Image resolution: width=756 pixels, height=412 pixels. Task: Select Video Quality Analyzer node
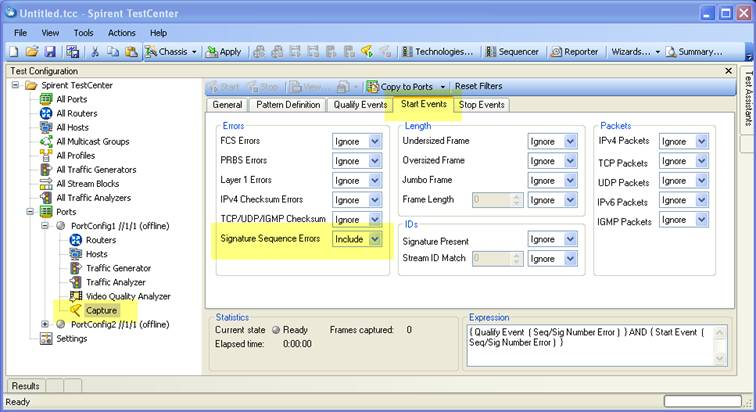[x=128, y=296]
